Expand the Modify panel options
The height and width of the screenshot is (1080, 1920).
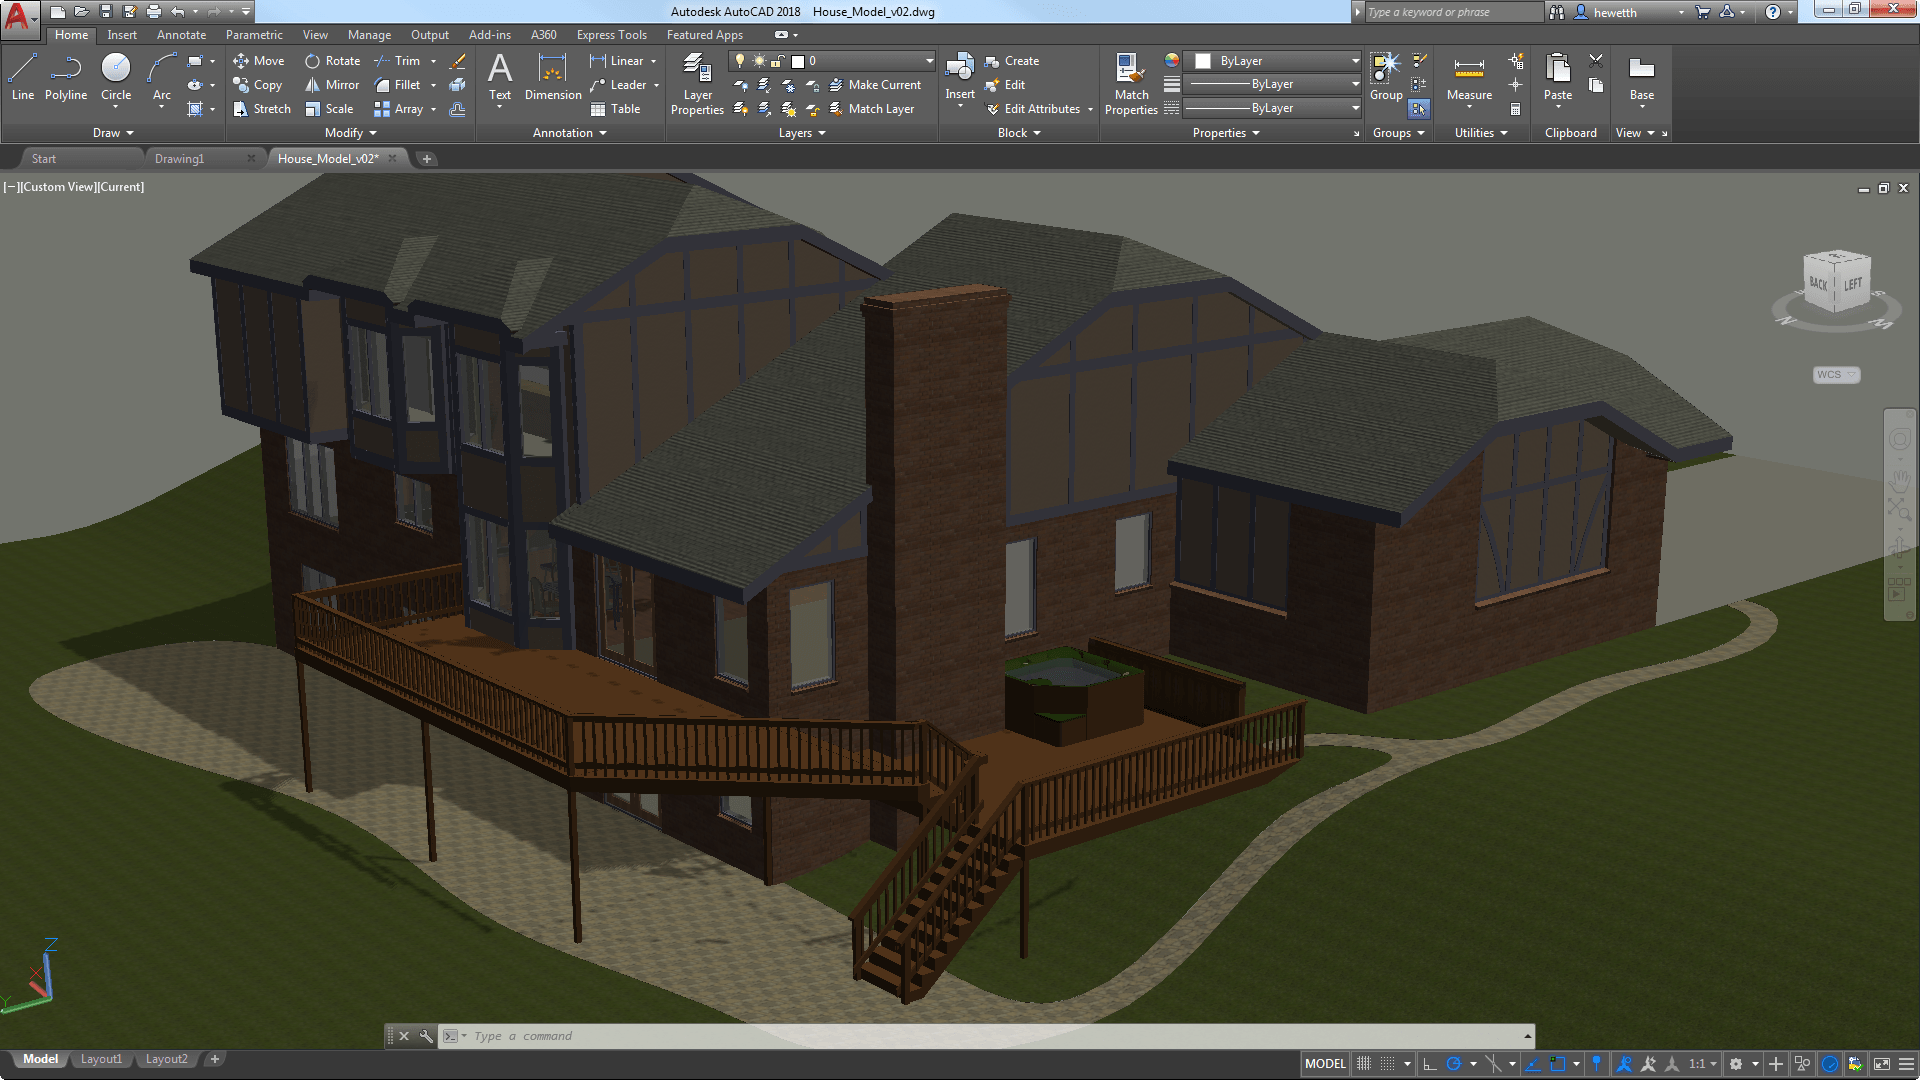click(373, 132)
